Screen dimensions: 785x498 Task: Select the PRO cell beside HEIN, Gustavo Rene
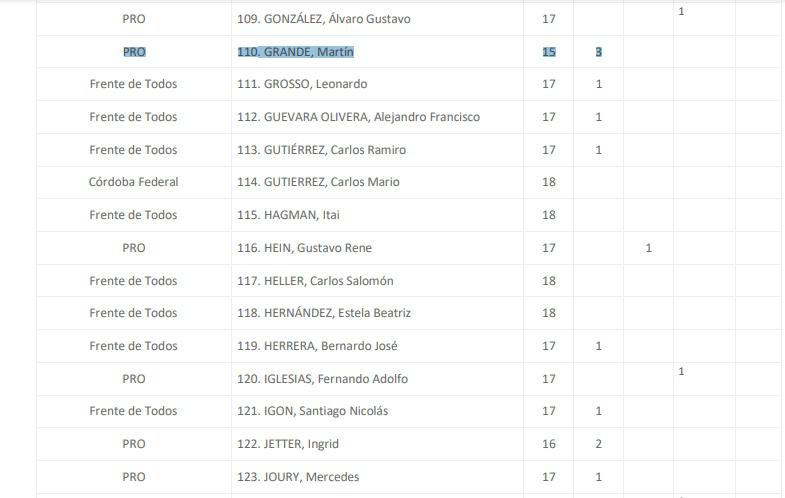pos(133,248)
